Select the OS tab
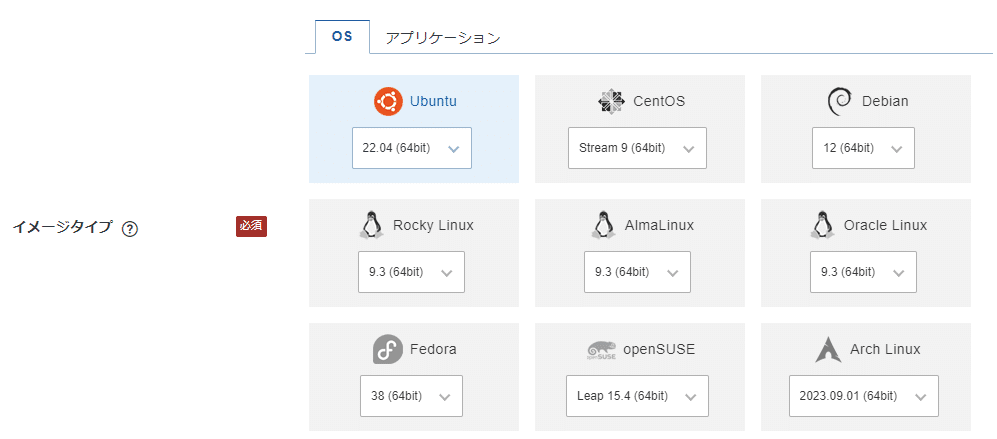 coord(342,37)
